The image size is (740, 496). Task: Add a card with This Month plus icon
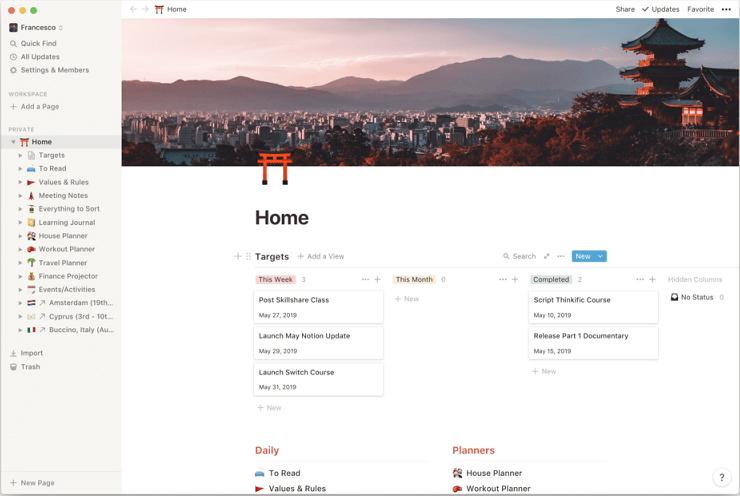tap(515, 279)
